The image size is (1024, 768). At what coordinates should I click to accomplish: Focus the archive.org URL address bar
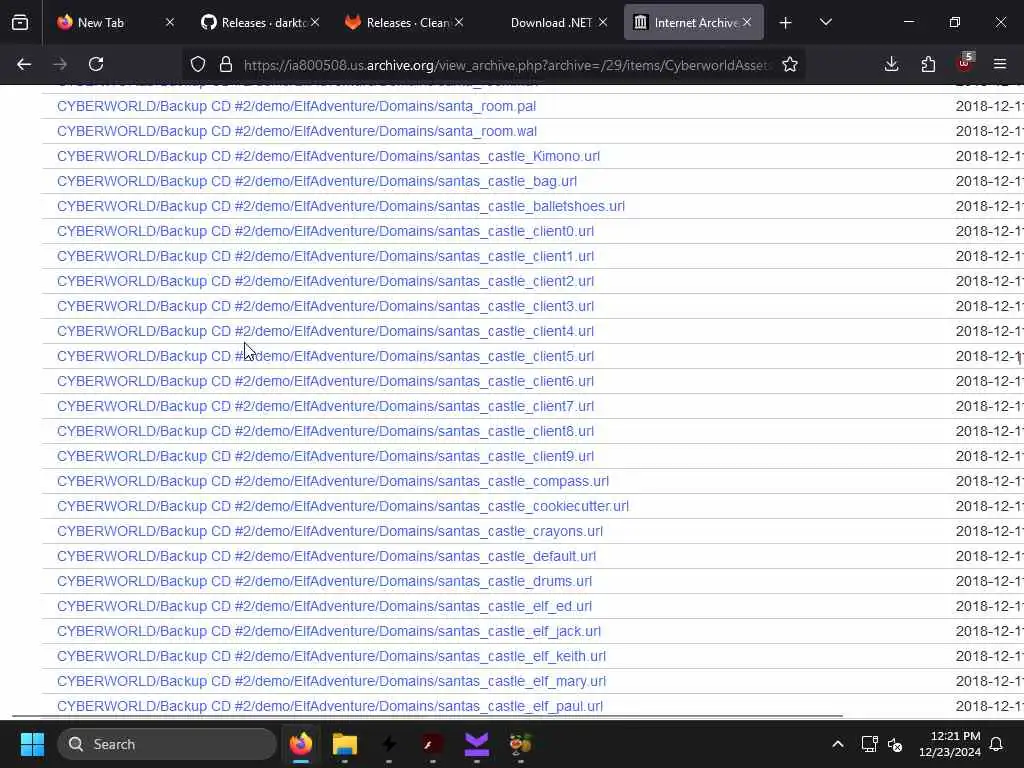click(x=506, y=65)
